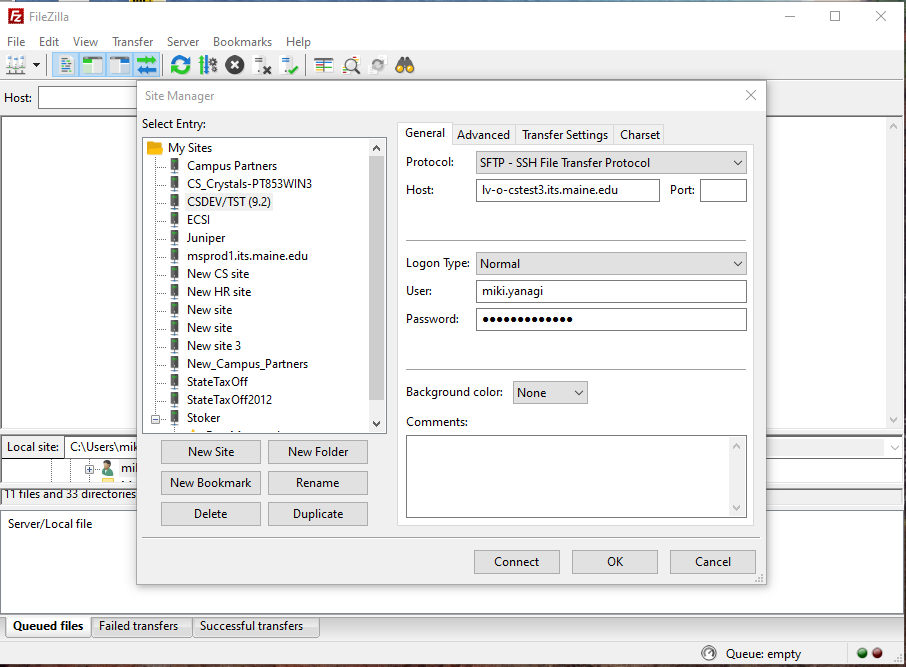Select the msprod1.its.maine.edu site

(x=247, y=255)
